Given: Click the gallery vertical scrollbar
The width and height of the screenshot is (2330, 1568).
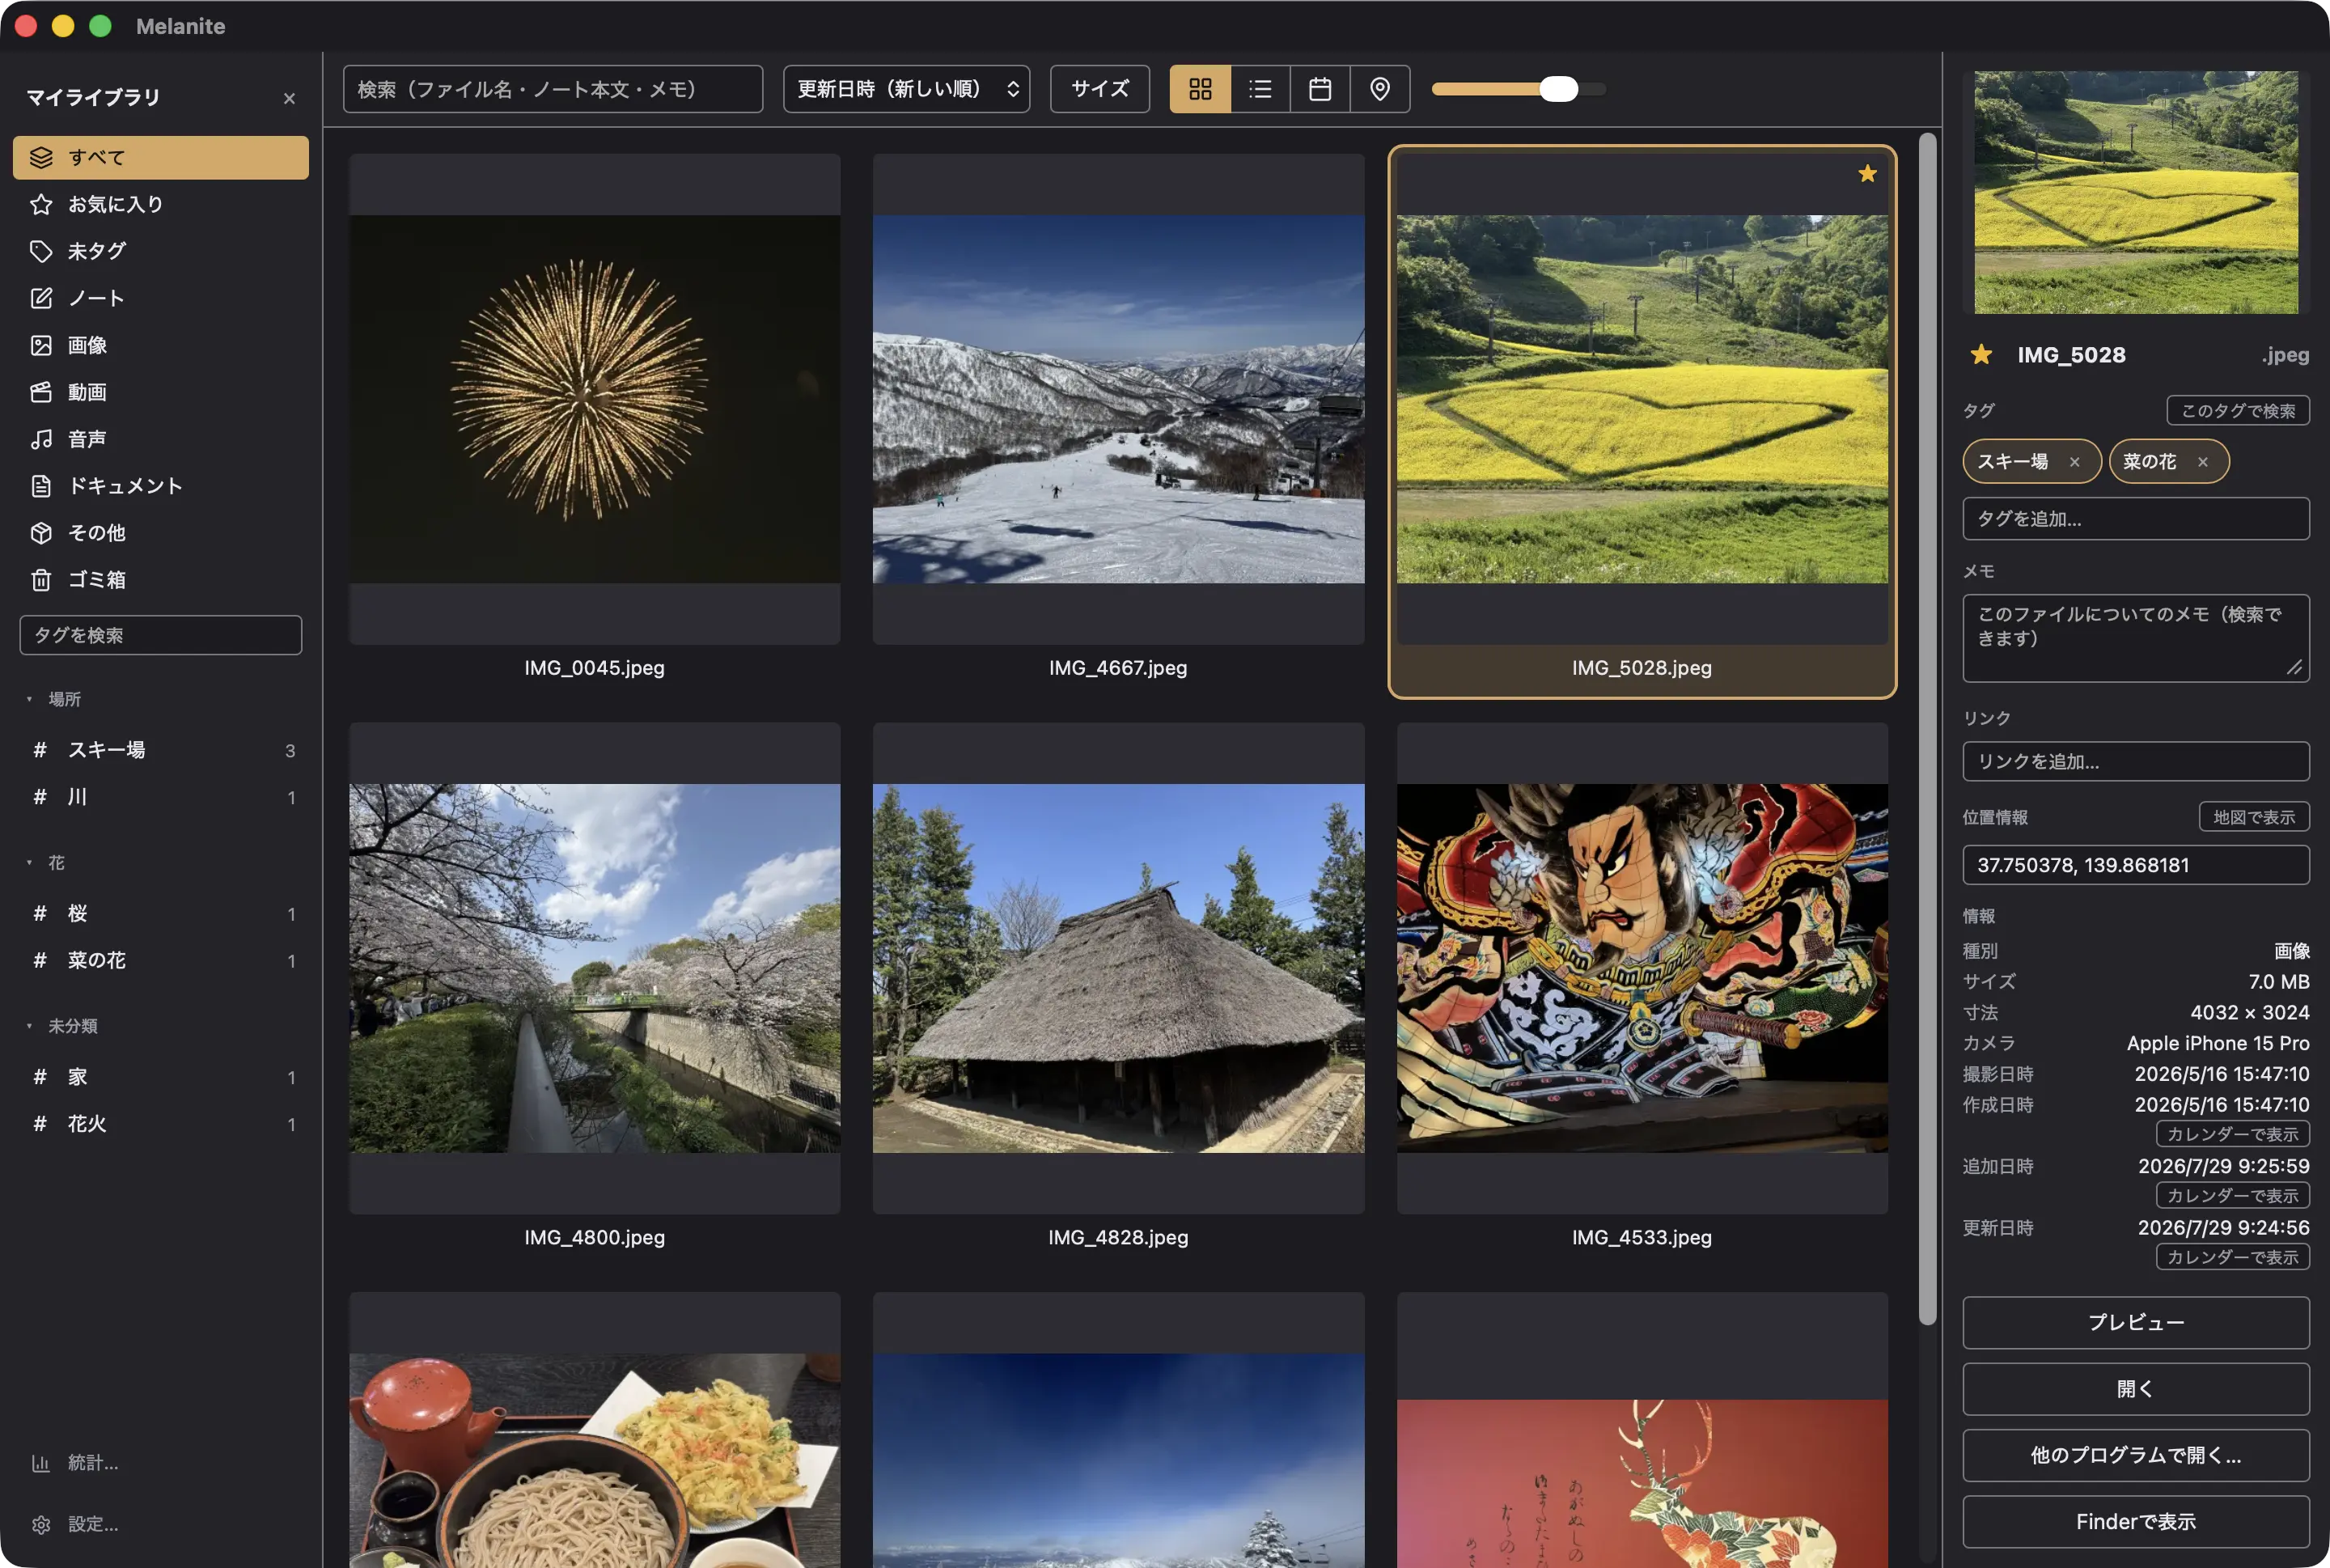Looking at the screenshot, I should tap(1928, 729).
